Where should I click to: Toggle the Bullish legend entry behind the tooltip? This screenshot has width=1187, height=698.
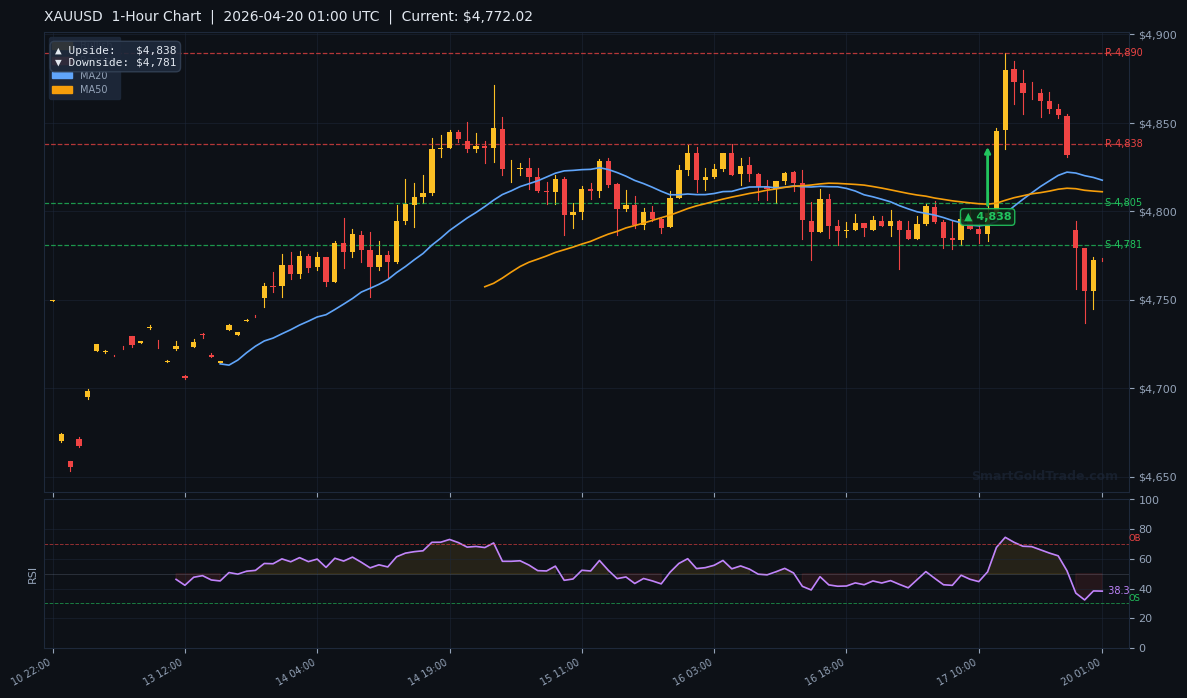[97, 44]
